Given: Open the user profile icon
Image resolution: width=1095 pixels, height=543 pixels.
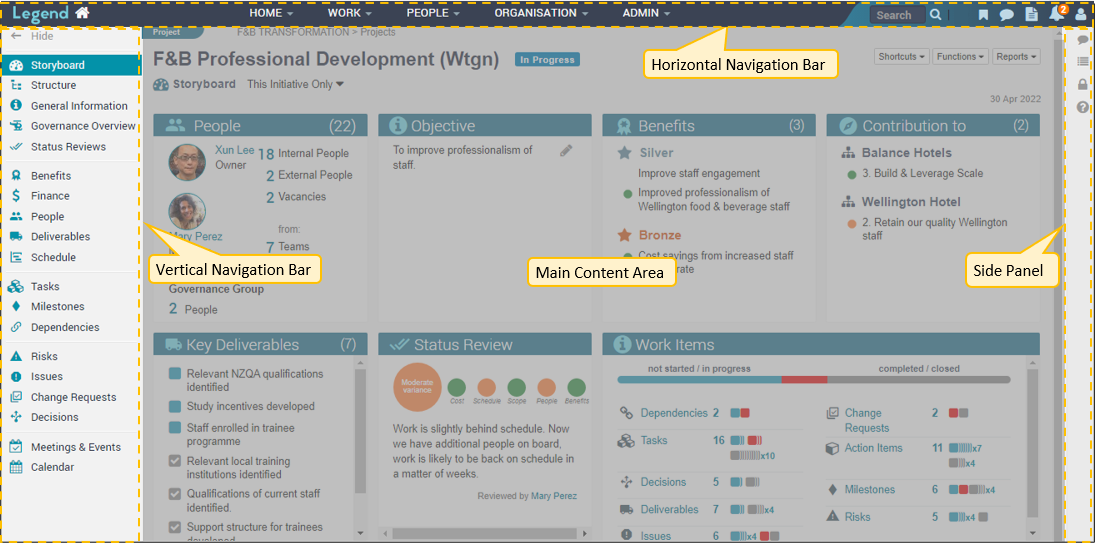Looking at the screenshot, I should click(x=1081, y=15).
